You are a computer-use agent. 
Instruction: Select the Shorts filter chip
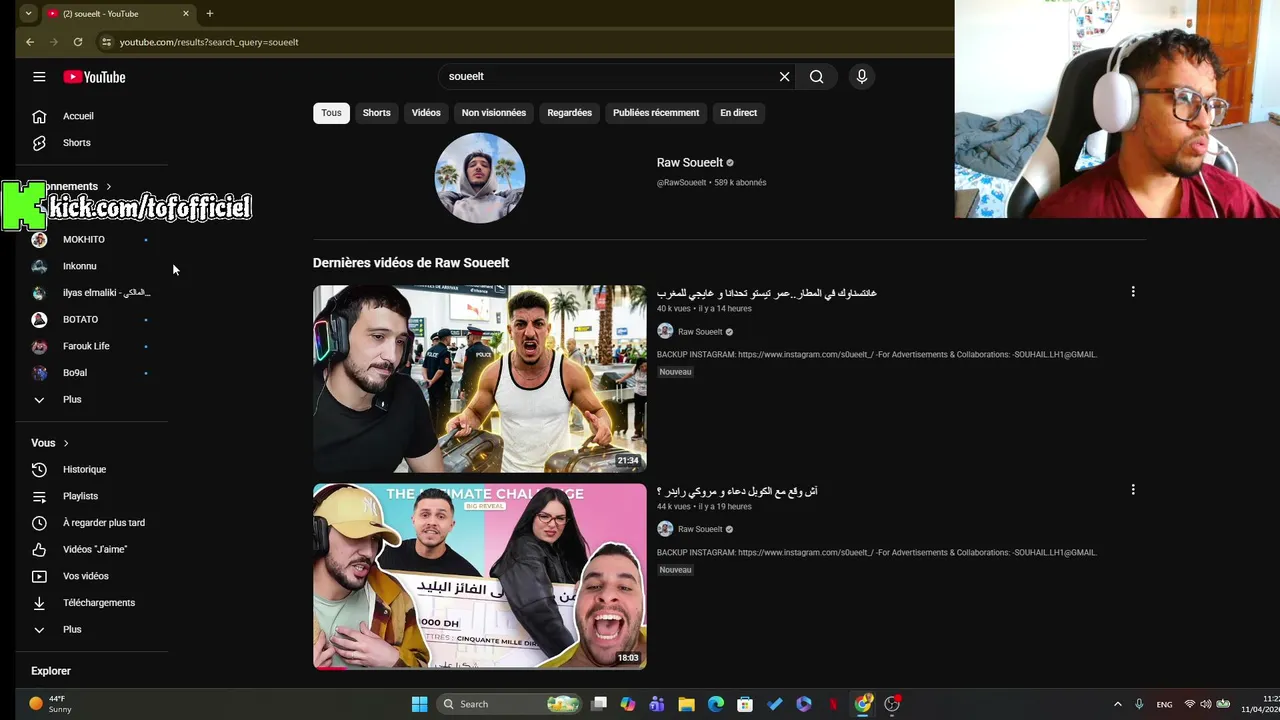coord(377,113)
